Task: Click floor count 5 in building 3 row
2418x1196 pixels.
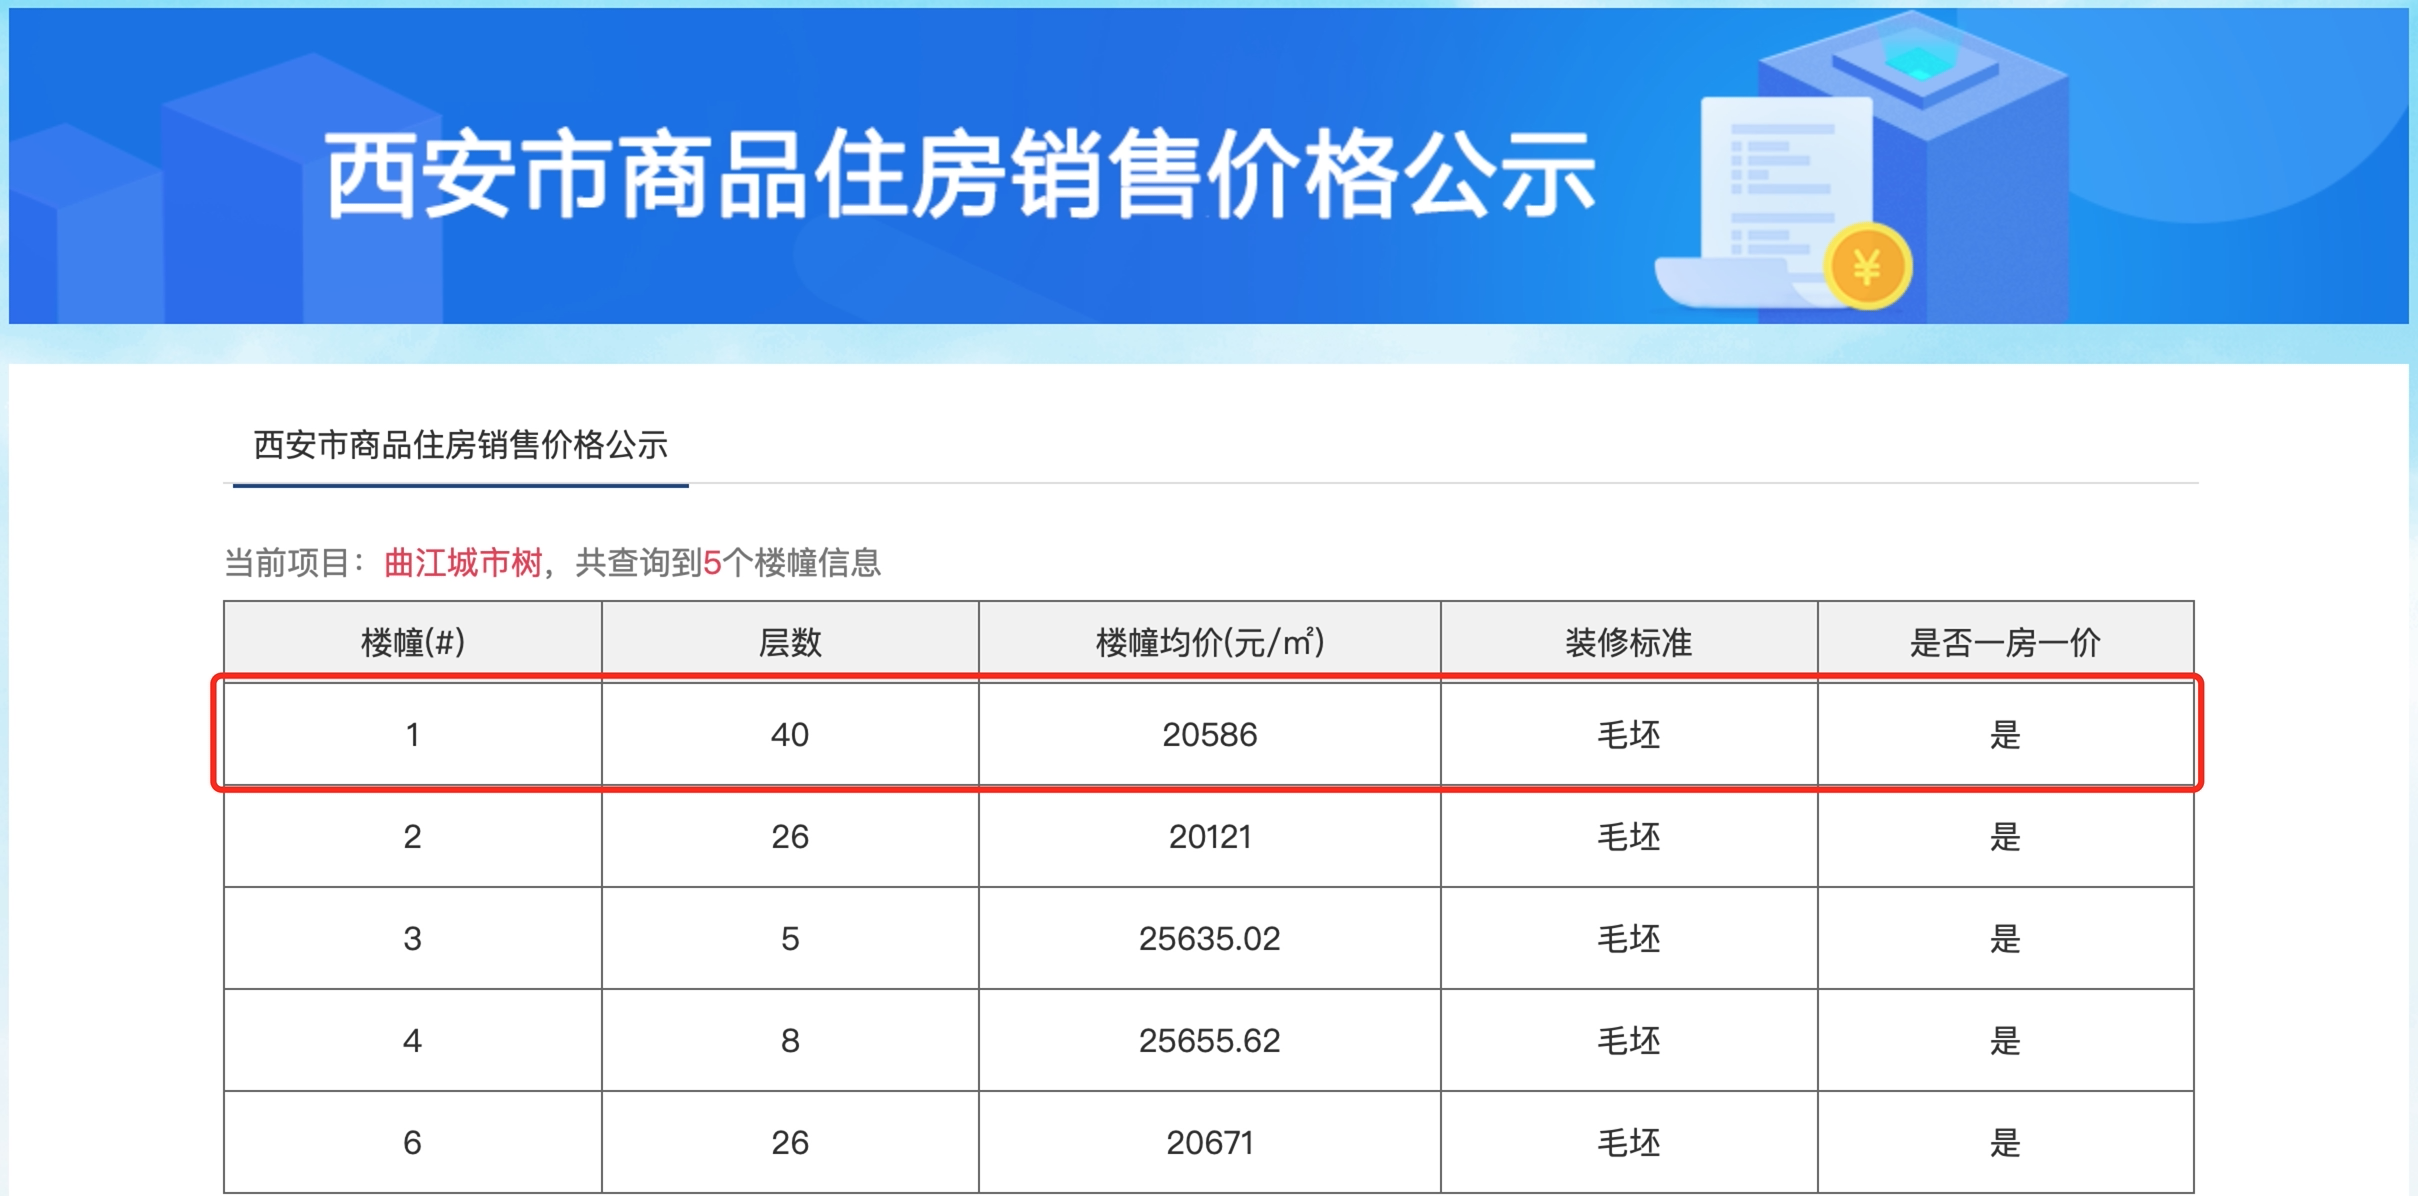Action: point(790,939)
